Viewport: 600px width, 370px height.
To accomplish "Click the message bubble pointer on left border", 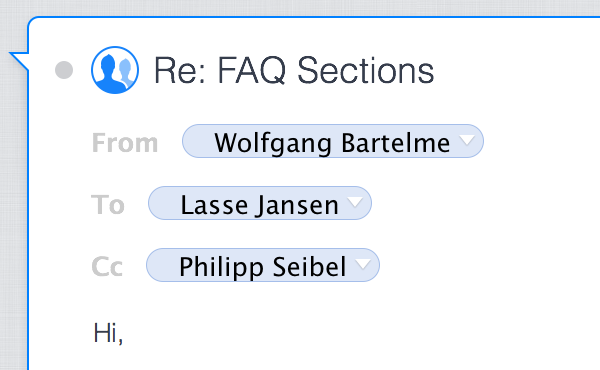I will pyautogui.click(x=19, y=60).
